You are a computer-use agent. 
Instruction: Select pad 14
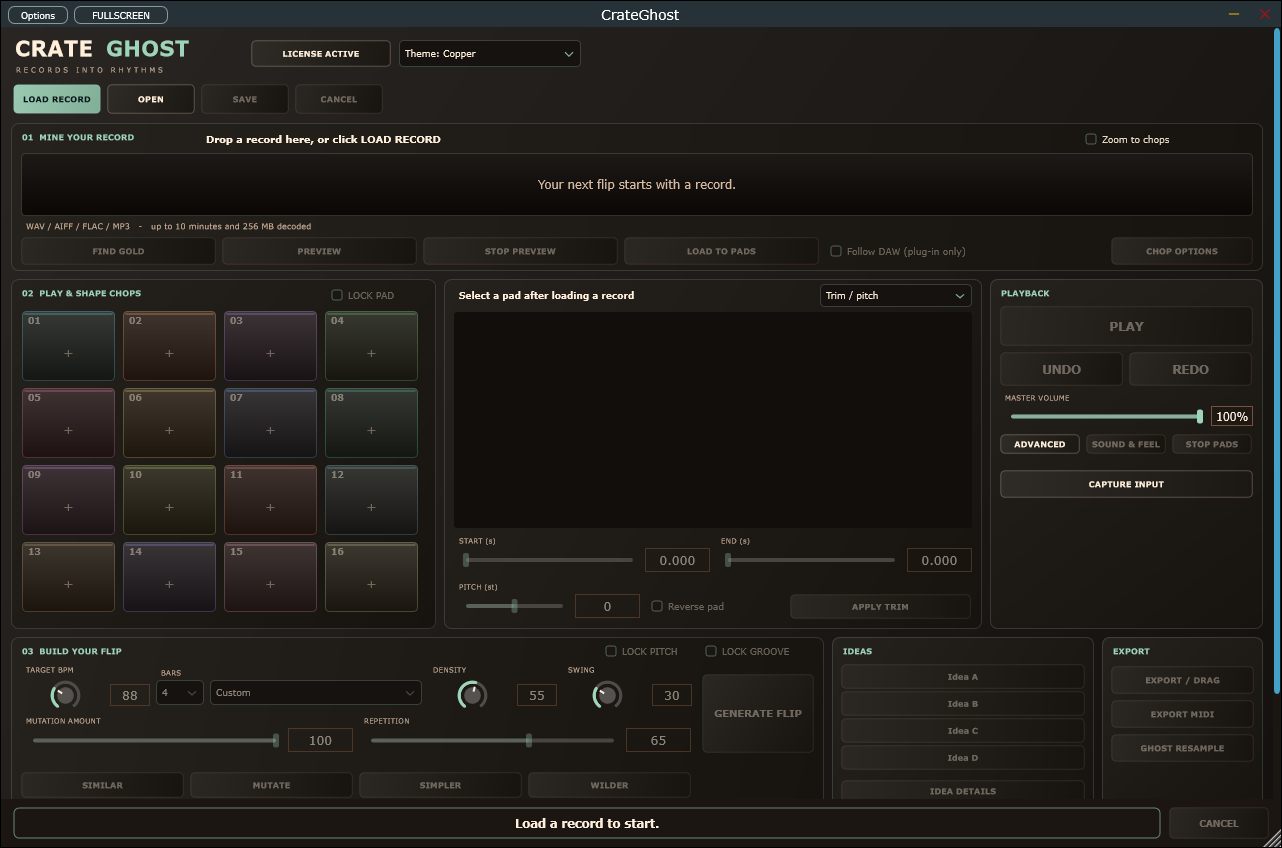[169, 577]
